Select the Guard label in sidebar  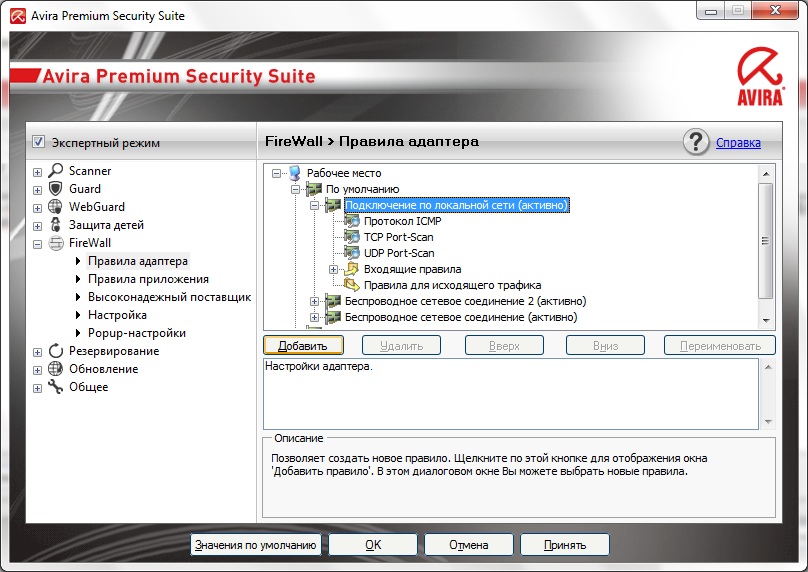[85, 189]
